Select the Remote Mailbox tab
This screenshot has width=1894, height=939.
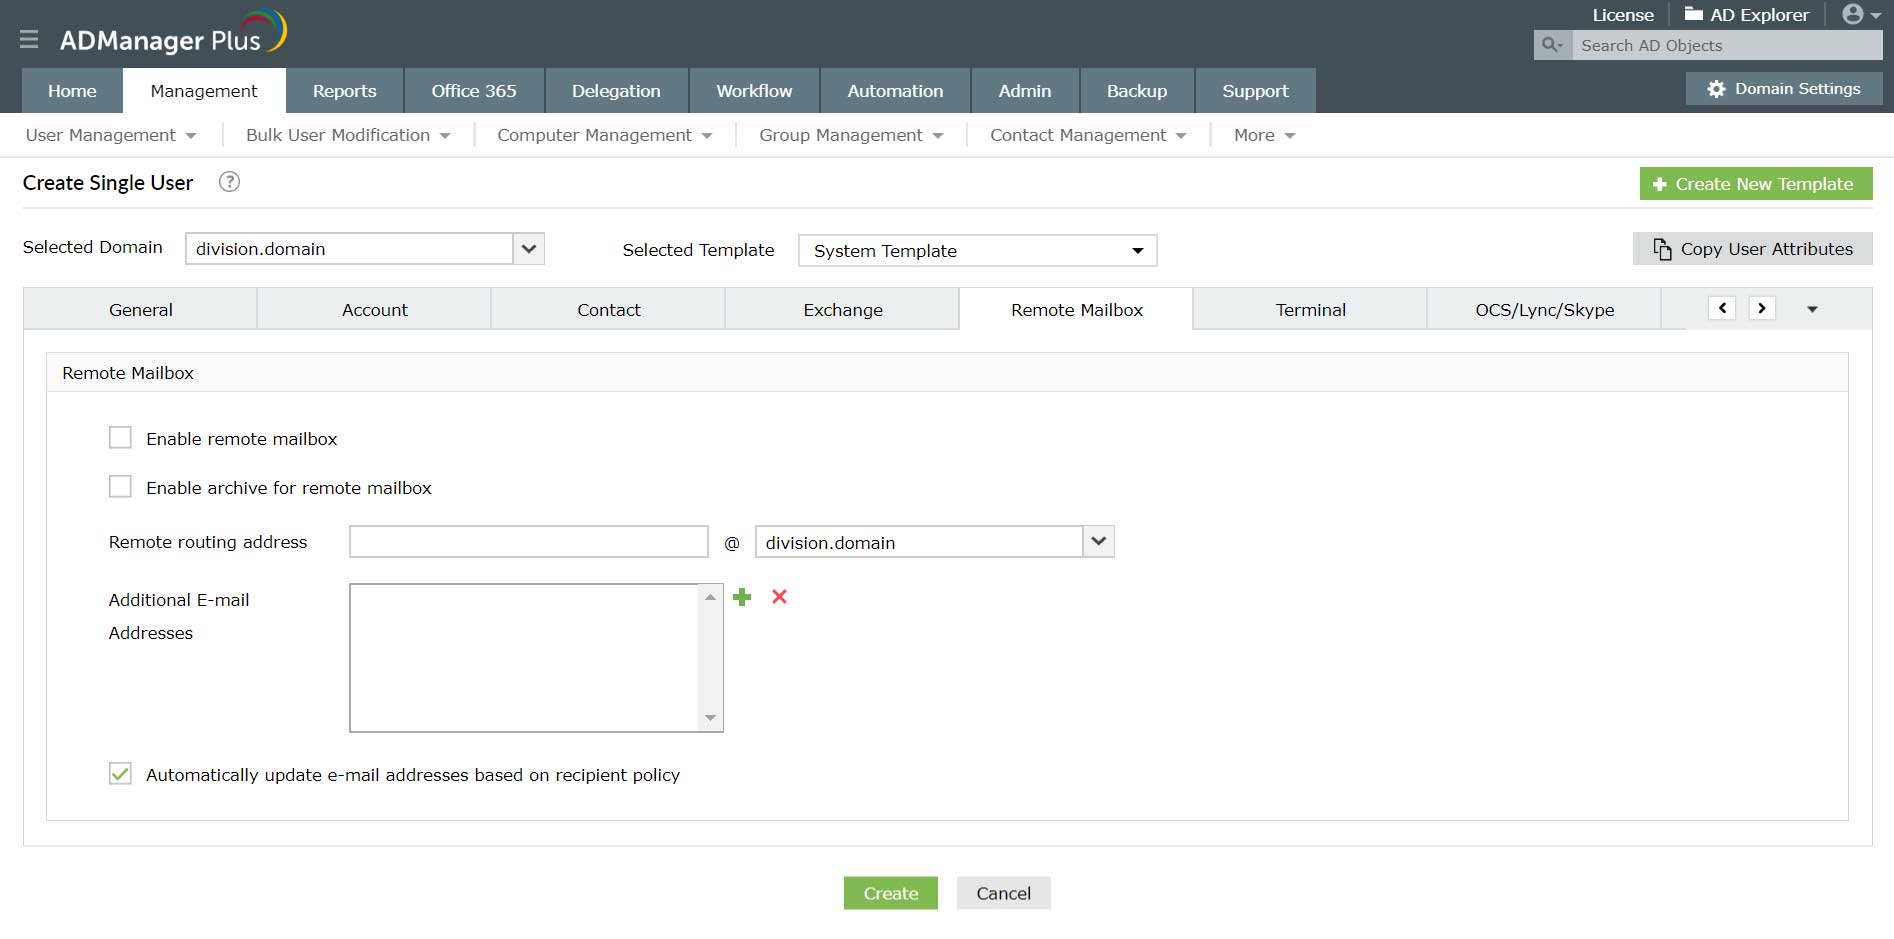point(1077,310)
